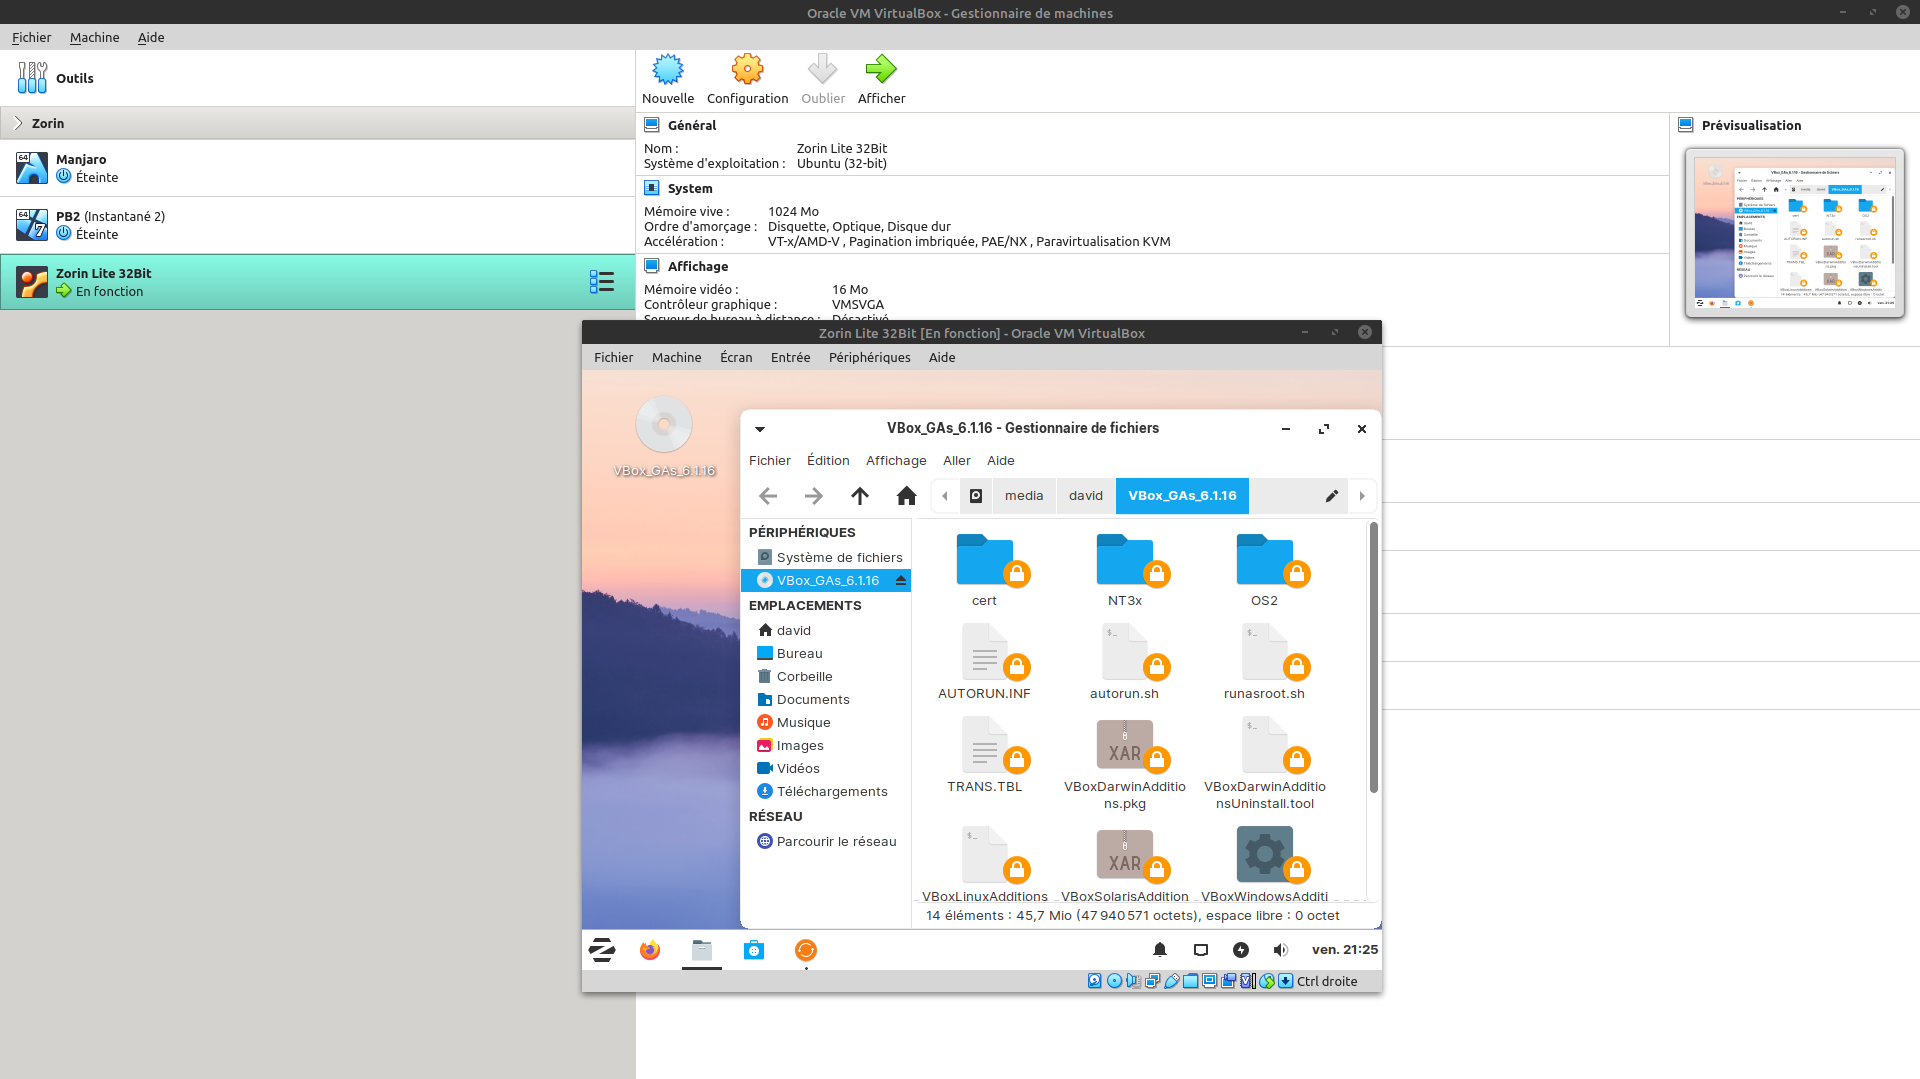Navigate up to the parent directory
This screenshot has height=1079, width=1920.
[859, 496]
